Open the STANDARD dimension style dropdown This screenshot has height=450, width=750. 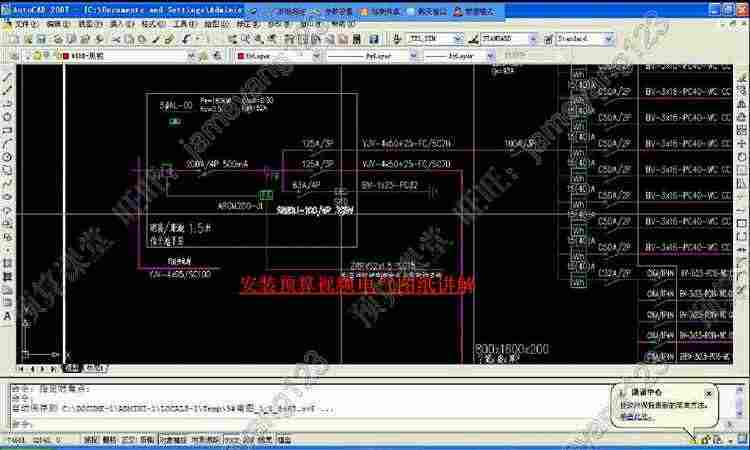(533, 39)
